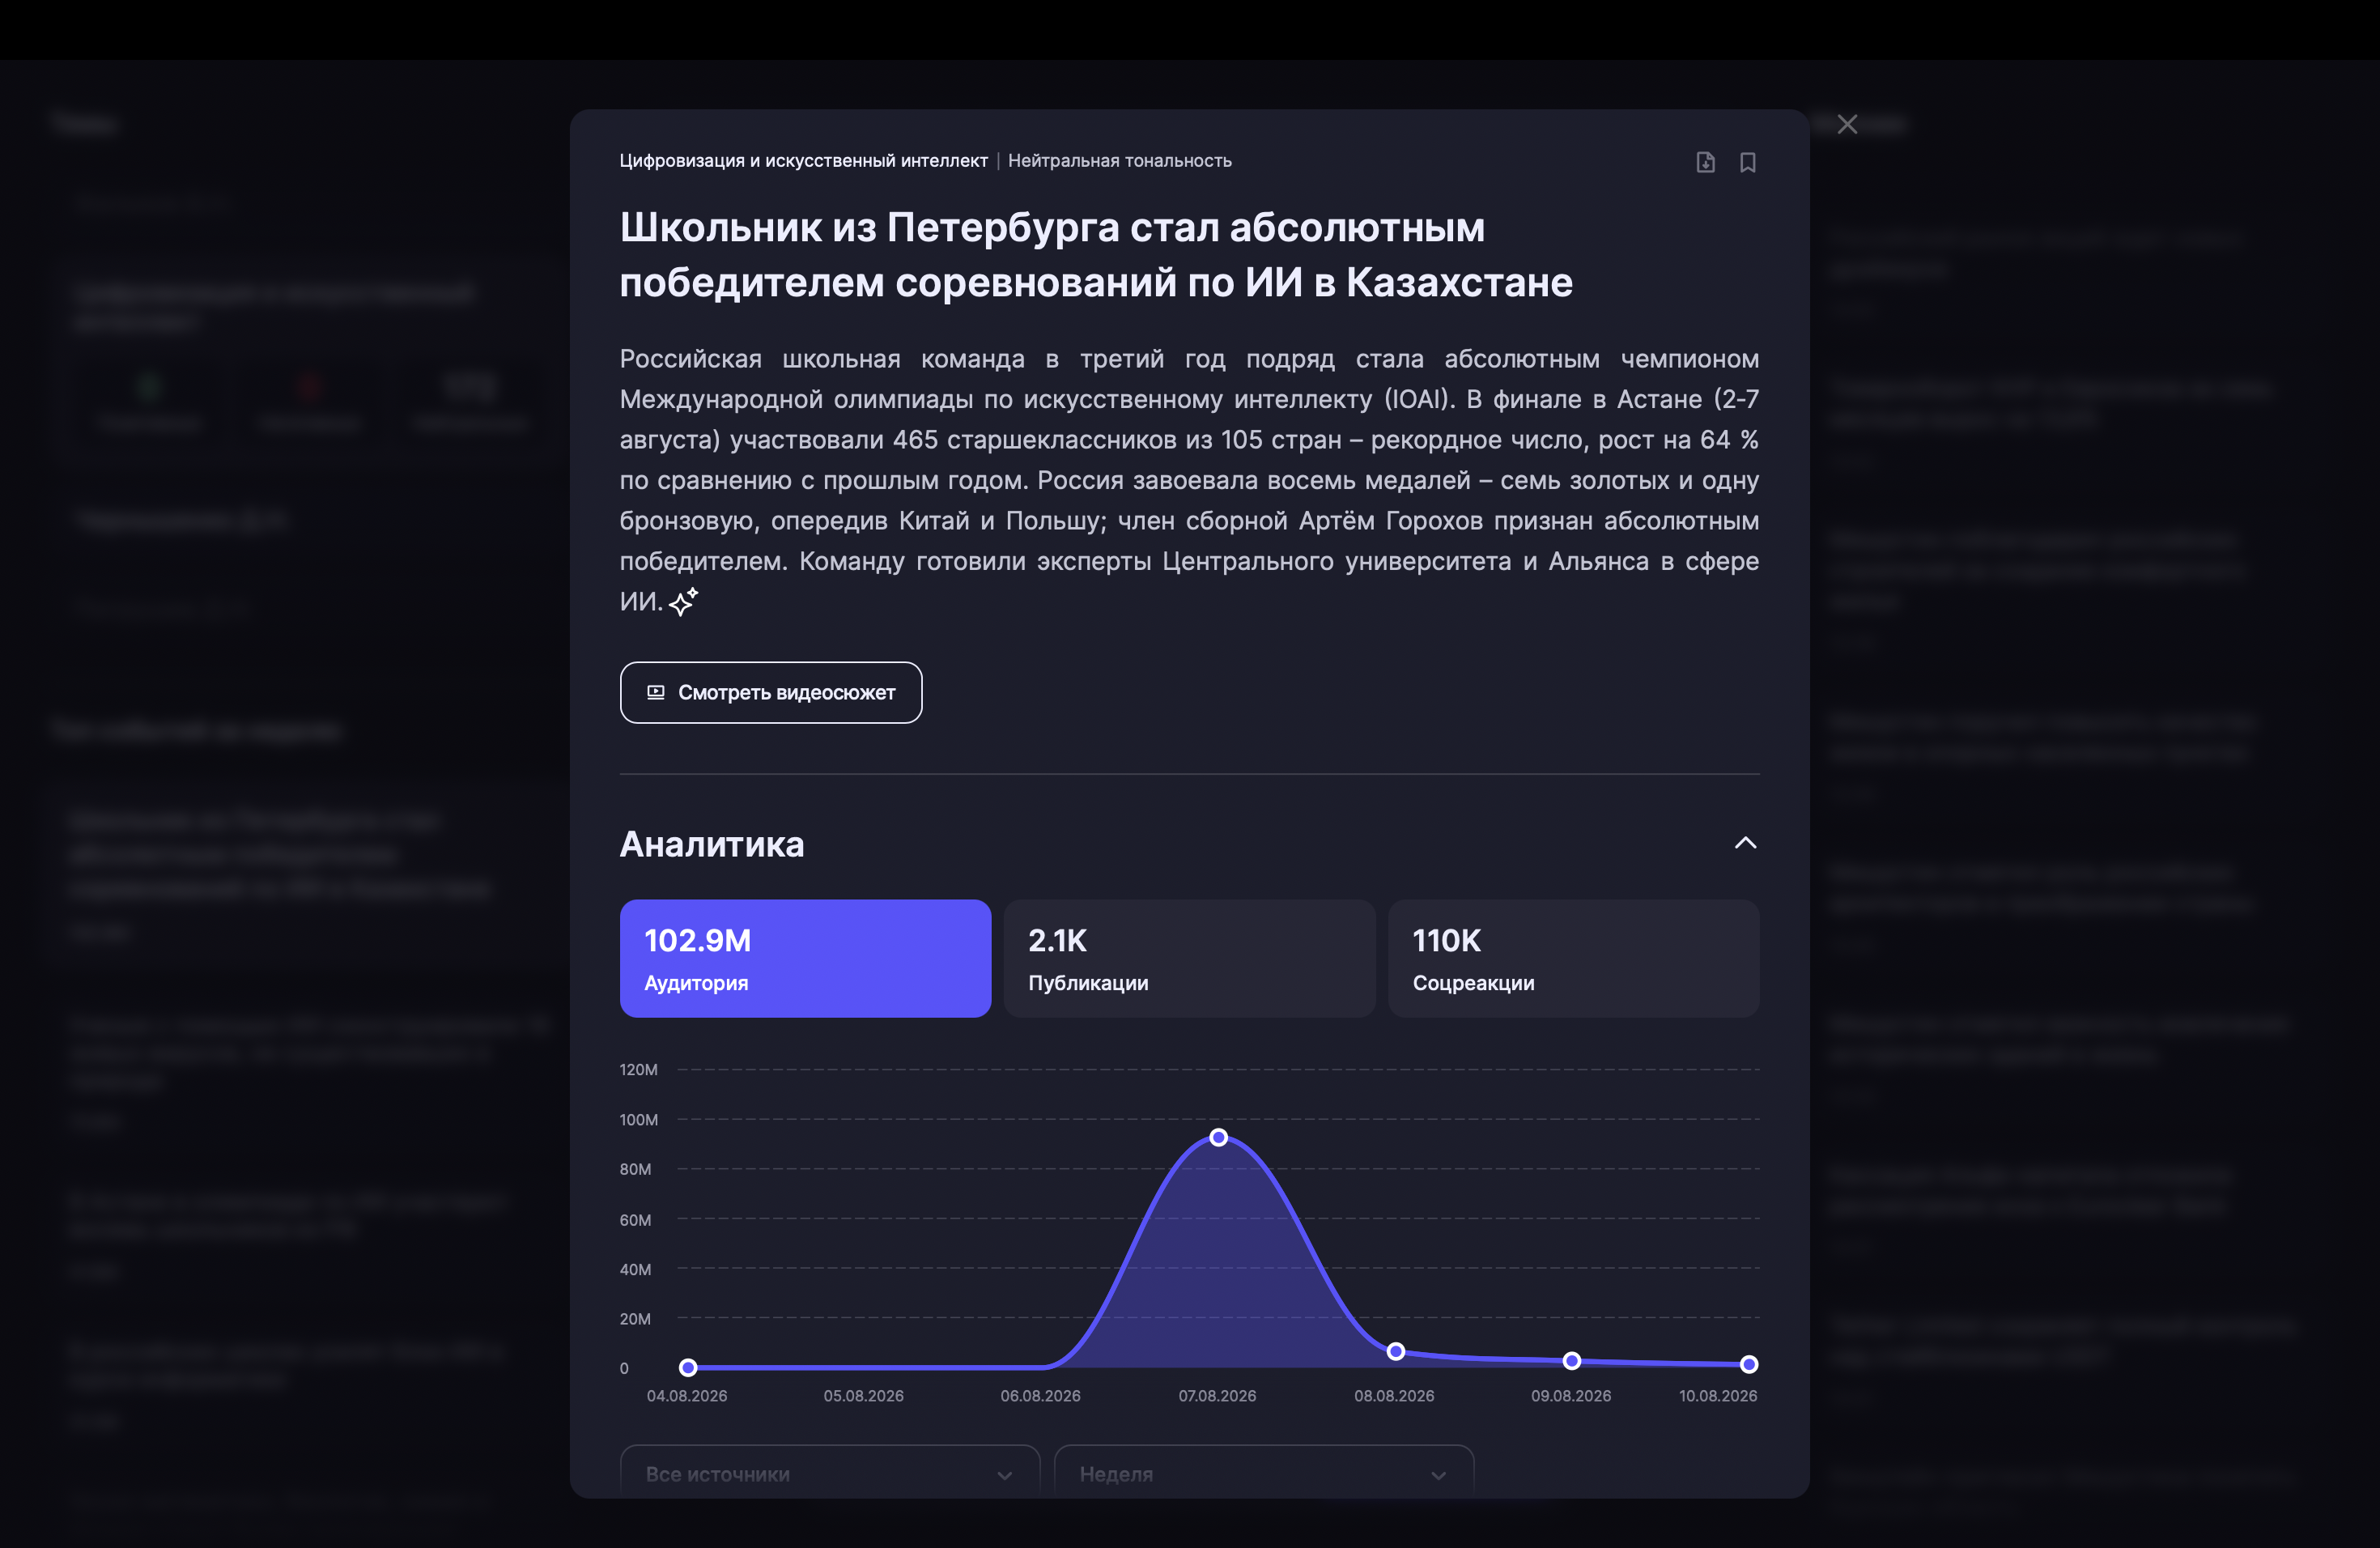This screenshot has height=1548, width=2380.
Task: Open 'Смотреть видеосюжет' video story
Action: pos(770,692)
